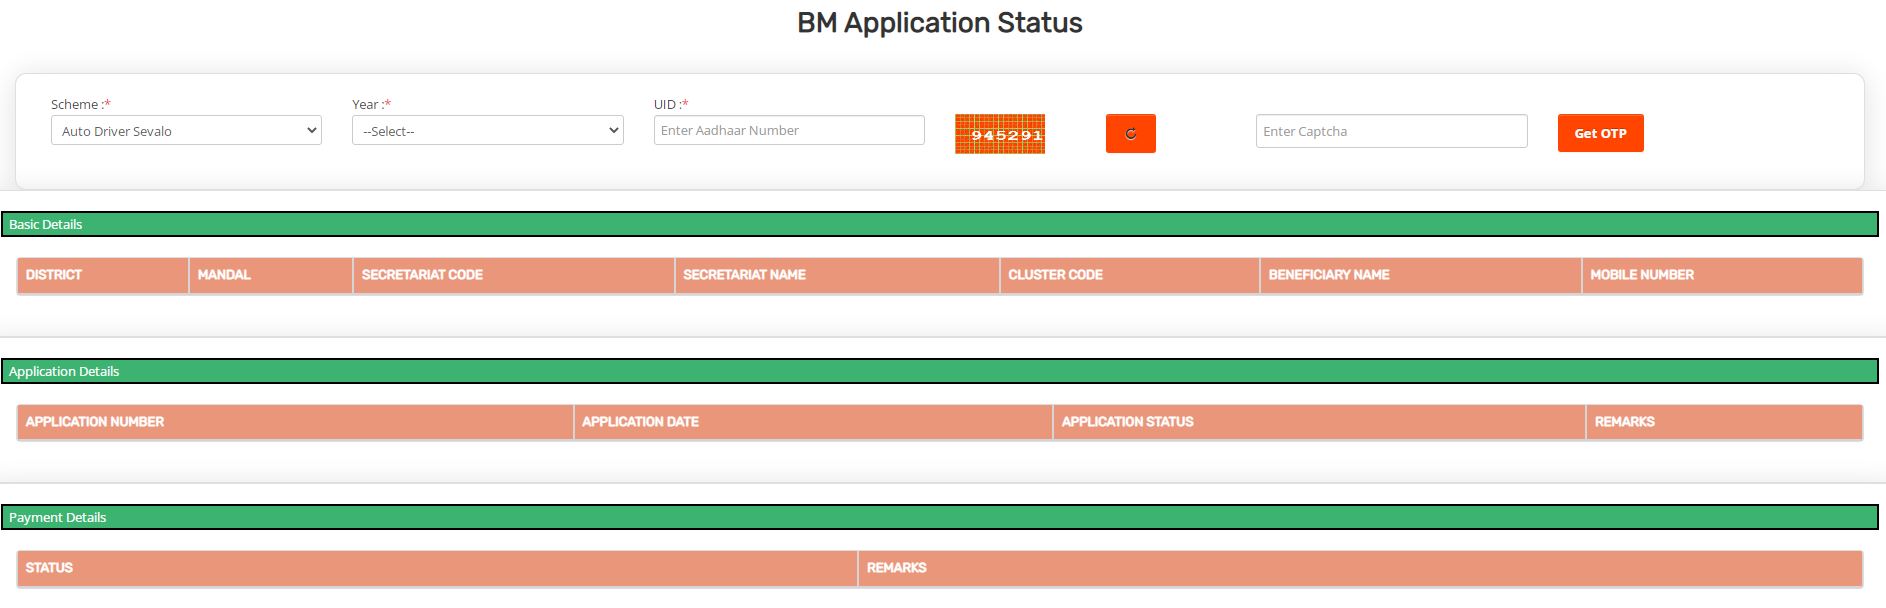Click the CLUSTER CODE column header

pos(1055,275)
